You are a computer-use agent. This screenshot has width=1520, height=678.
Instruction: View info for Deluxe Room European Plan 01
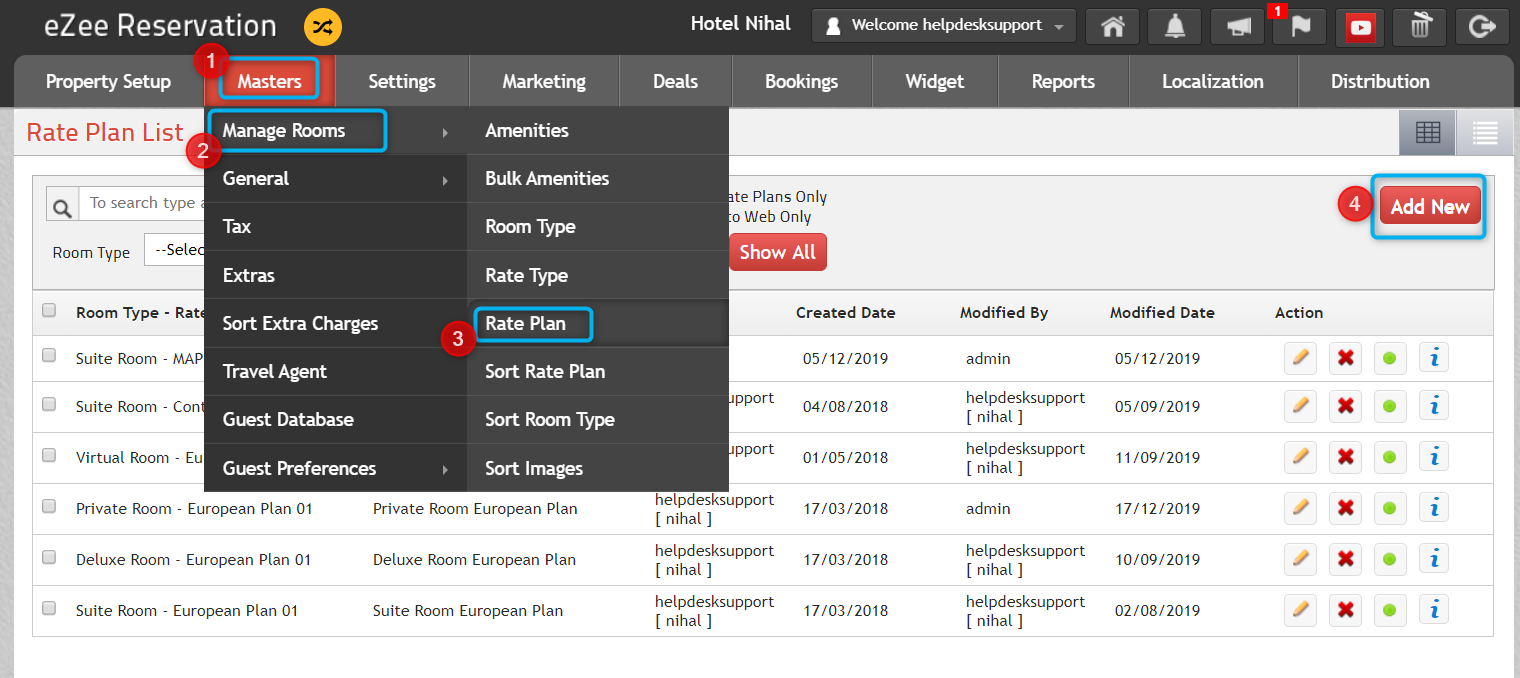click(1434, 559)
